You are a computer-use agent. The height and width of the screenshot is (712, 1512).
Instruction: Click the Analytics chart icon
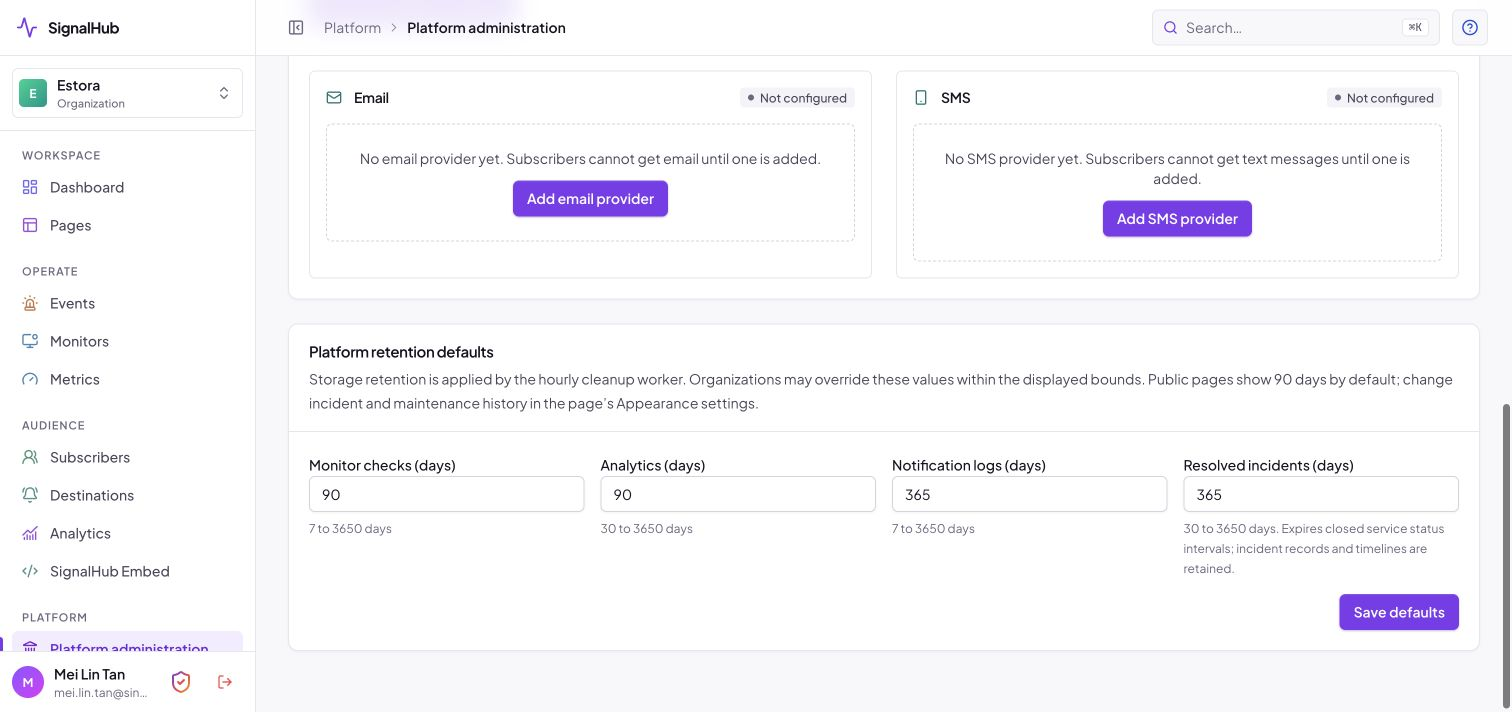[30, 533]
